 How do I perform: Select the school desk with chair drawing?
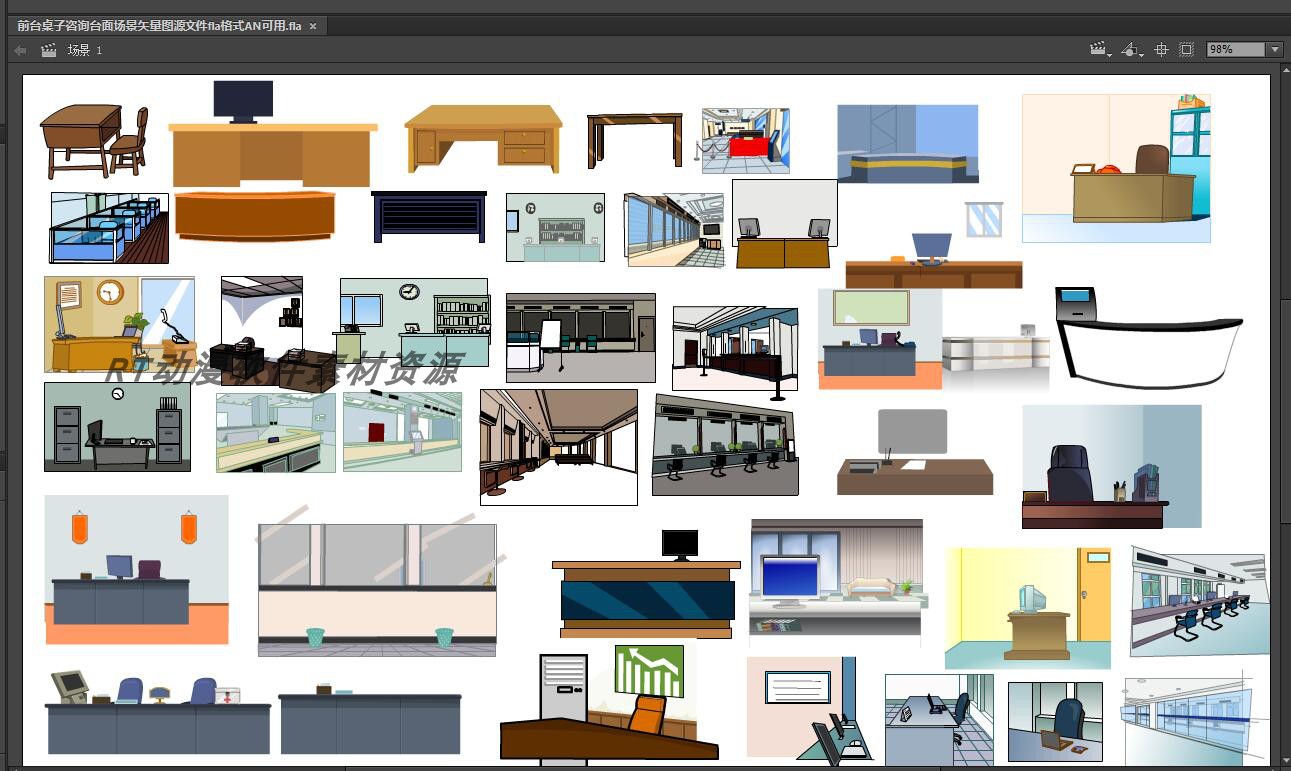tap(94, 141)
